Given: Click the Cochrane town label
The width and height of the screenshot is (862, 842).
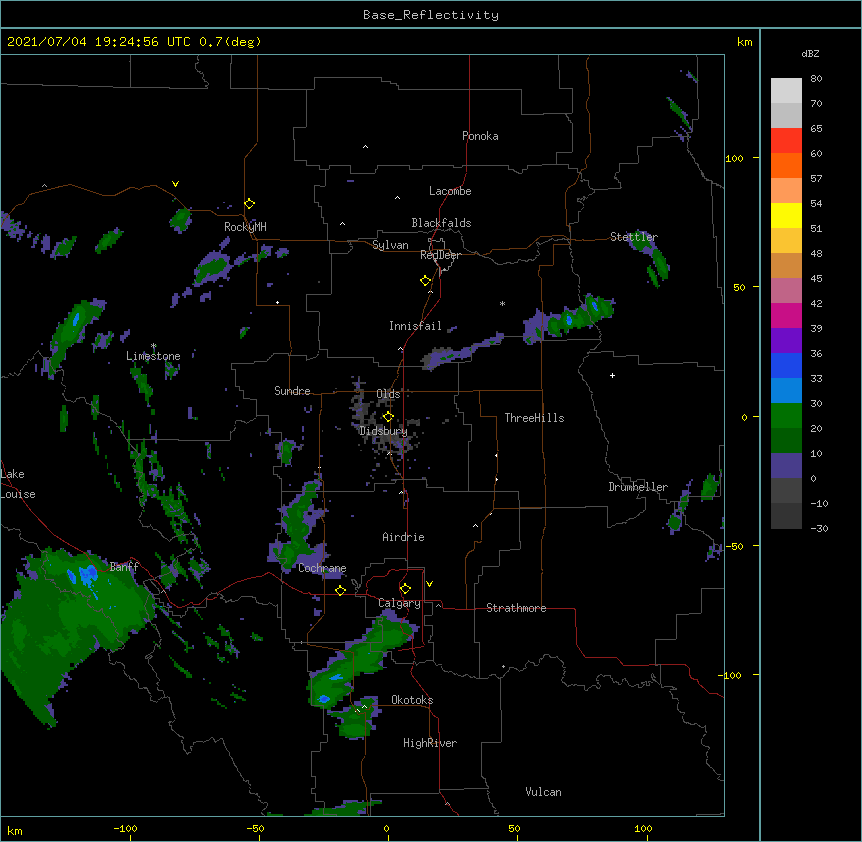Looking at the screenshot, I should [x=322, y=568].
